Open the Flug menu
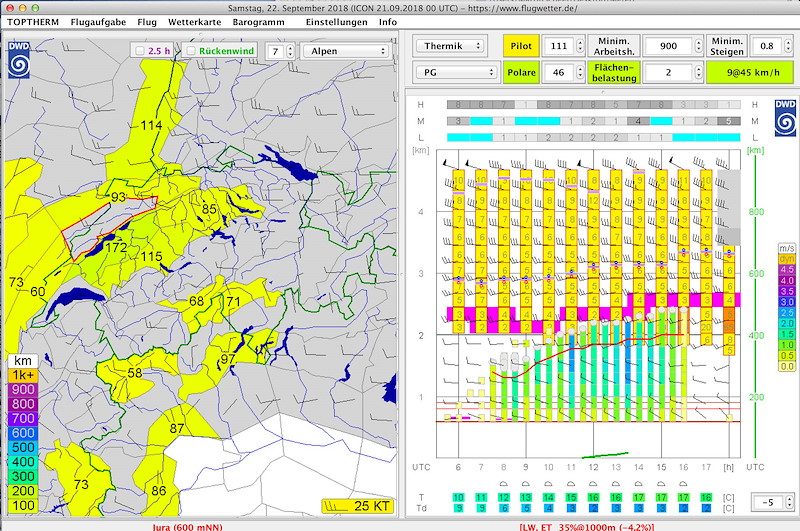Viewport: 800px width, 531px height. coord(147,22)
